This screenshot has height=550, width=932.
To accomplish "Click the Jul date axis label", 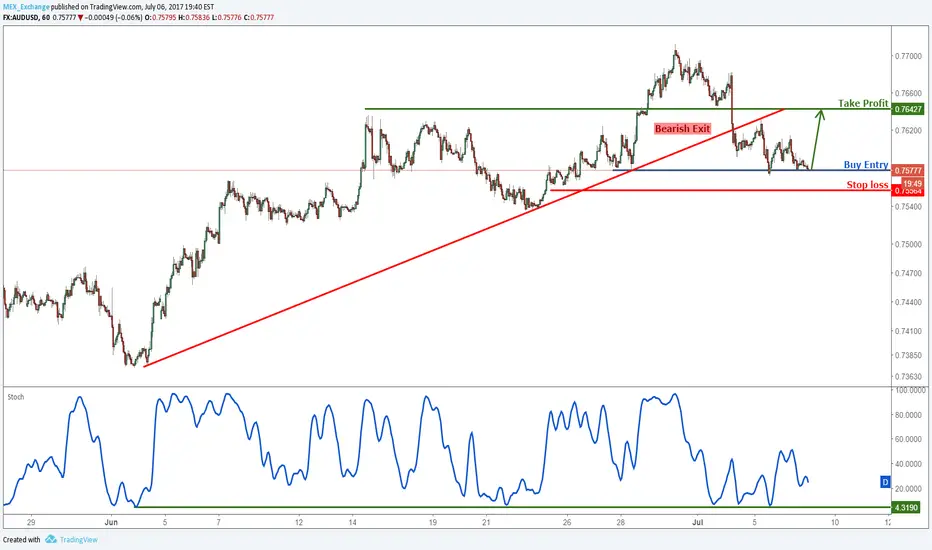I will click(x=697, y=523).
